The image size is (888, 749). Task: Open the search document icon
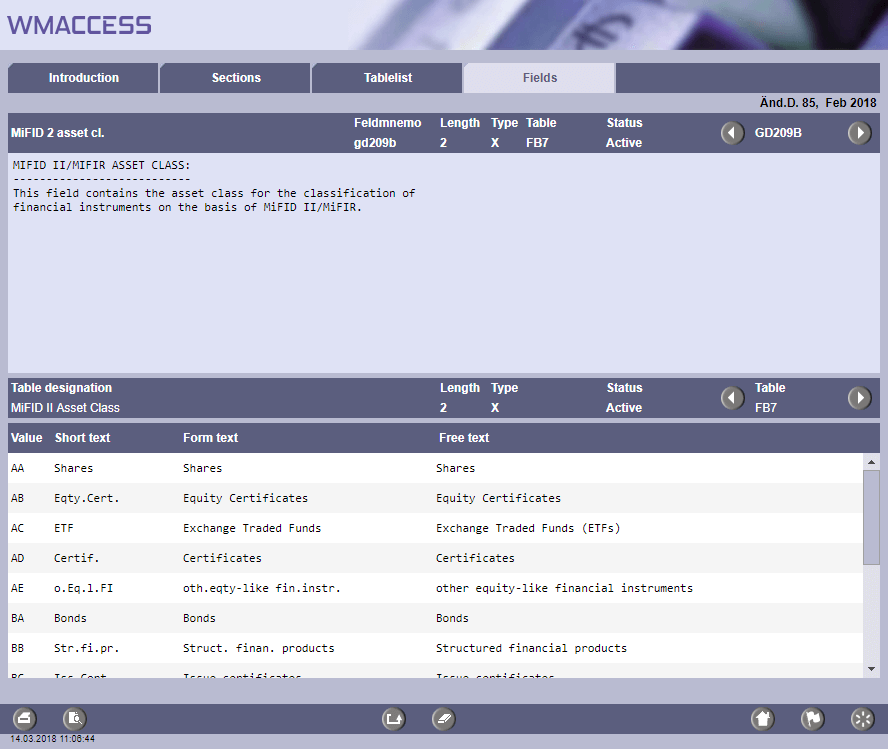click(75, 718)
